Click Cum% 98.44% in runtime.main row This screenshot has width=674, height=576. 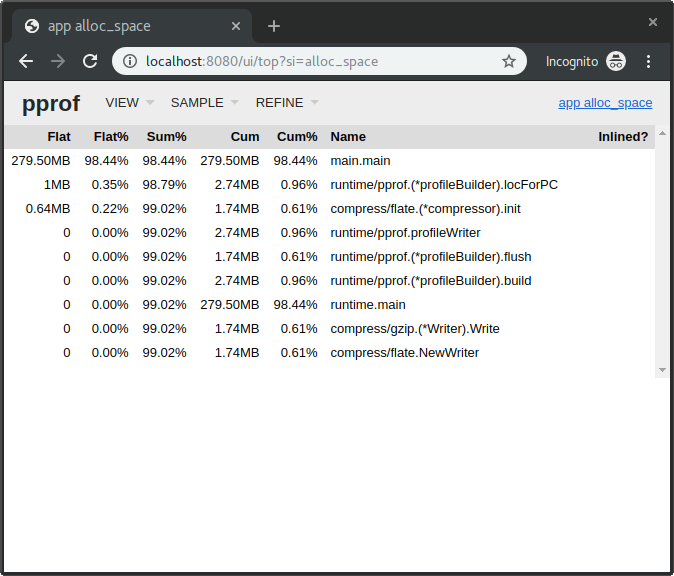(295, 305)
